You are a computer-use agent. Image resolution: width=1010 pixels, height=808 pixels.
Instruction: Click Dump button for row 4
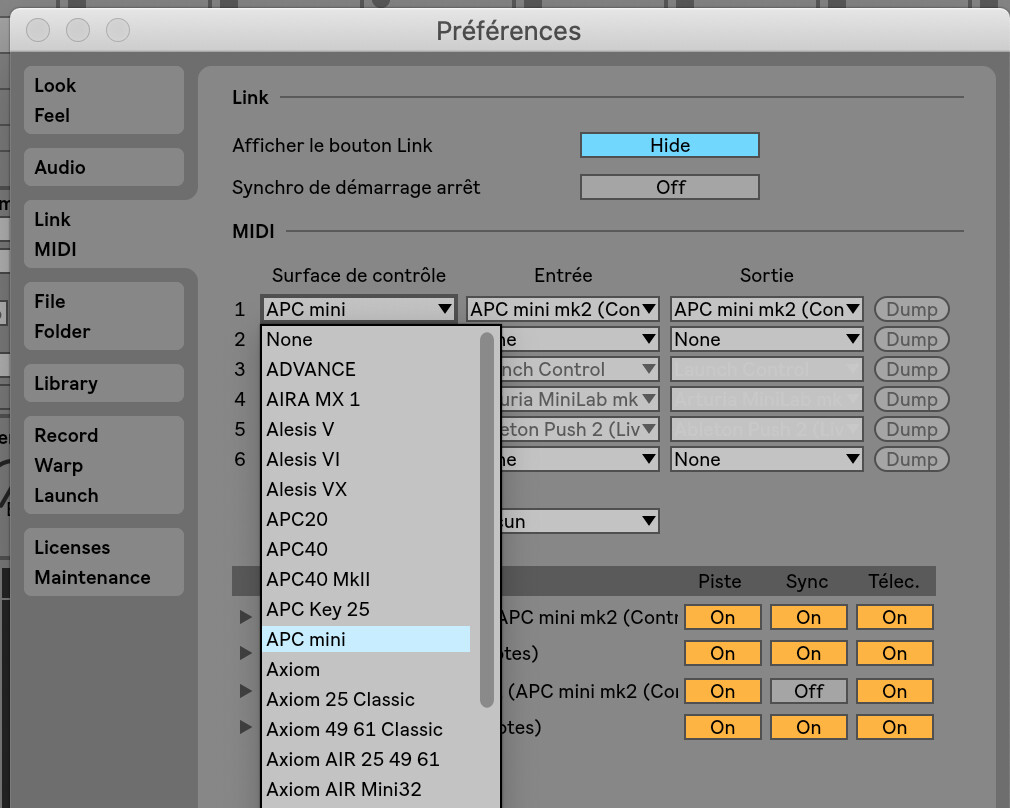911,399
